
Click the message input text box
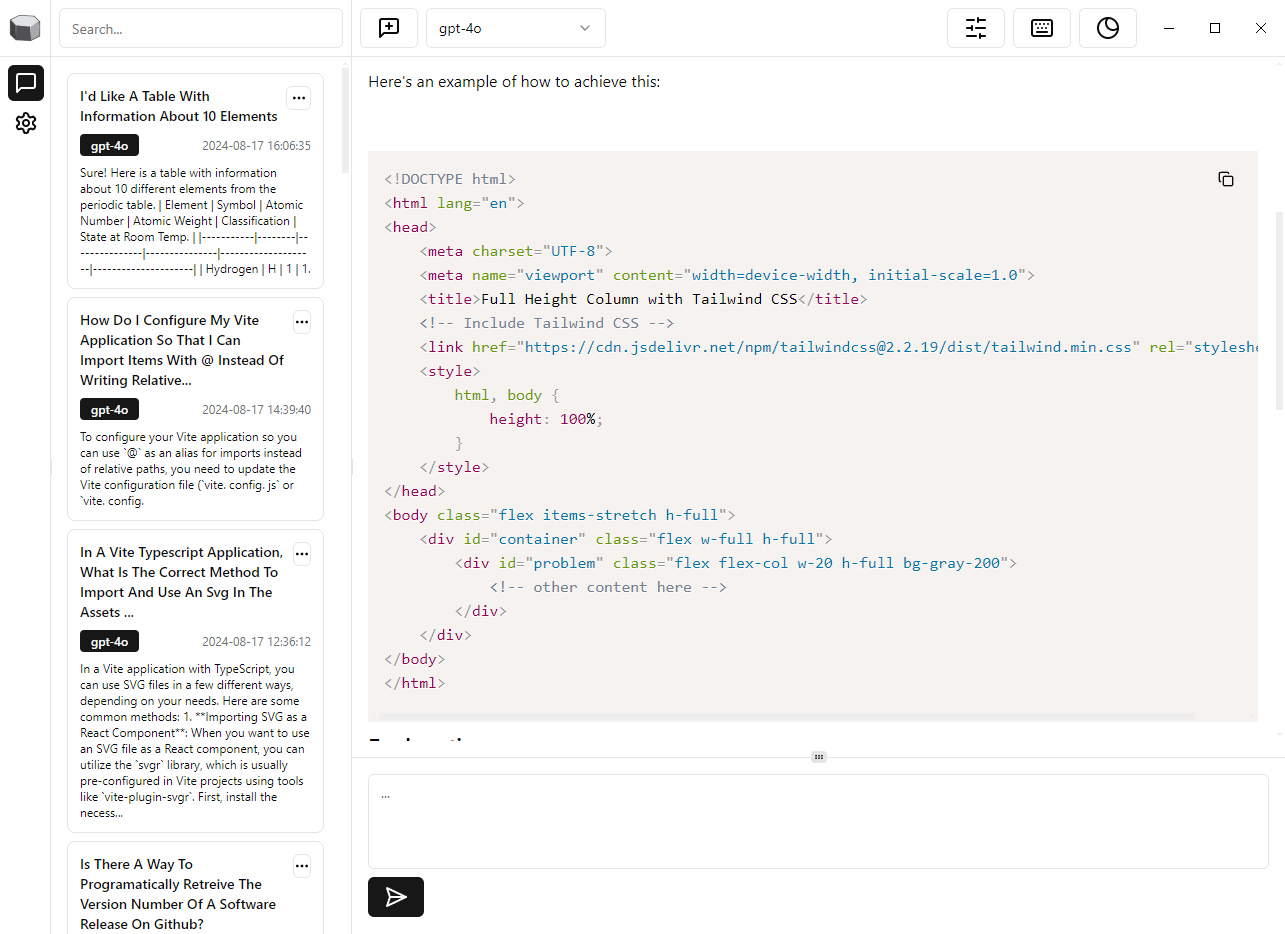point(817,821)
